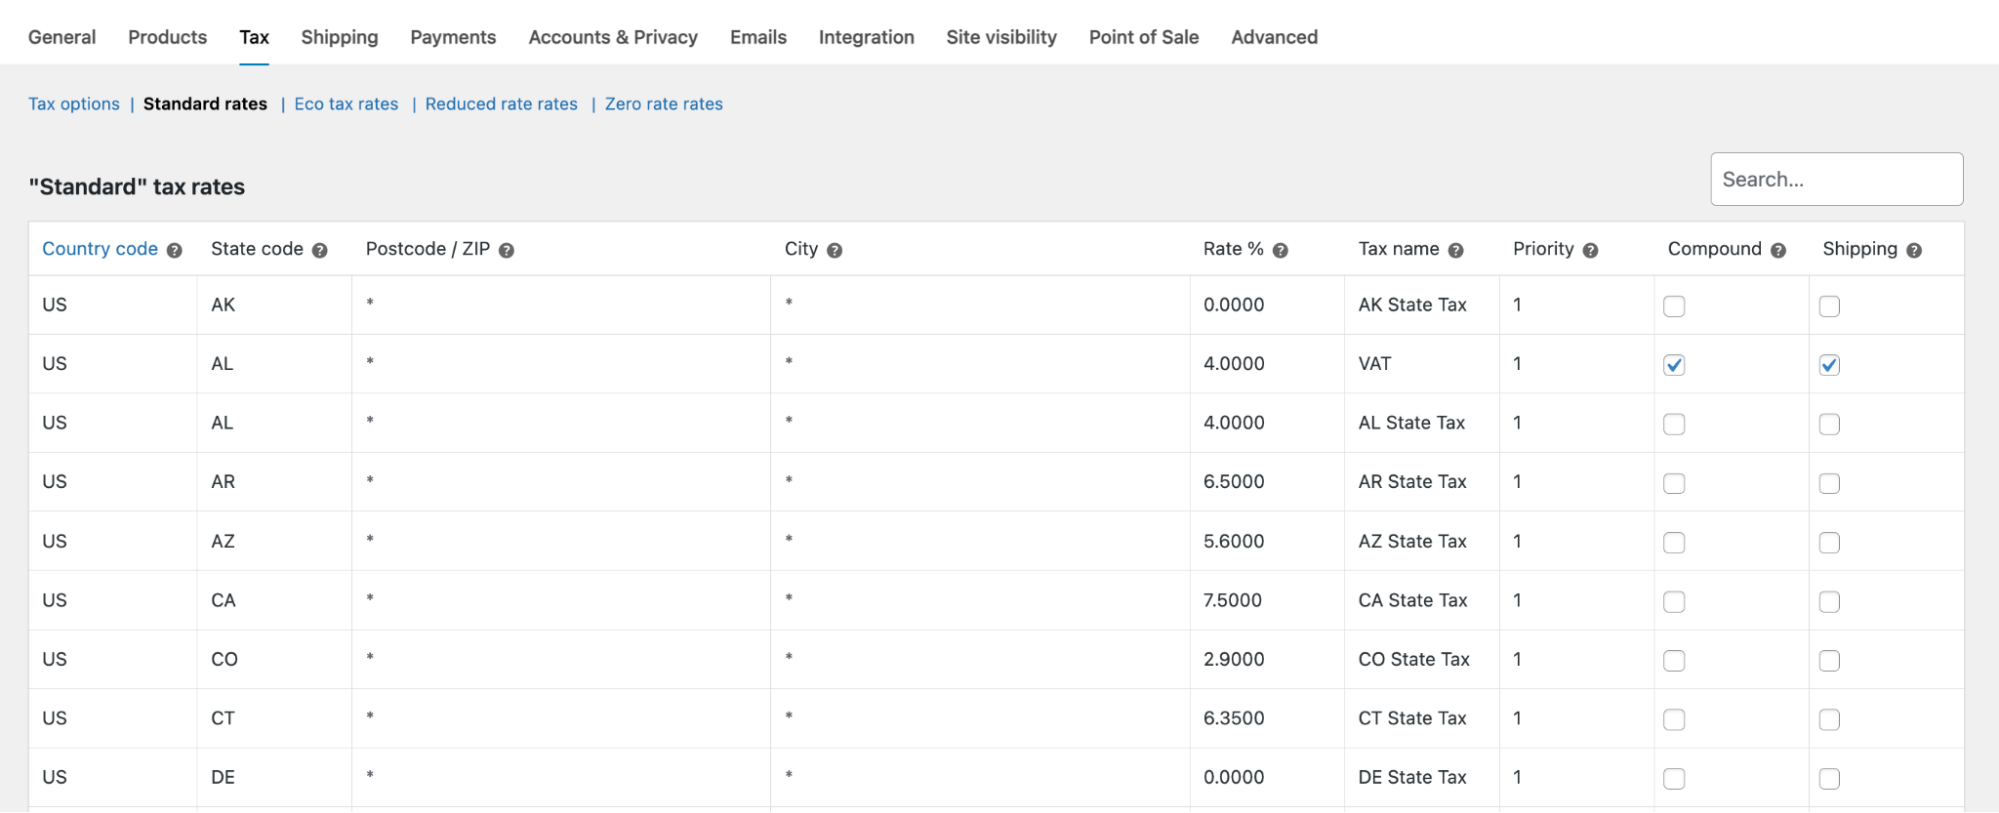The height and width of the screenshot is (813, 1999).
Task: Go to the Shipping tab
Action: click(x=339, y=37)
